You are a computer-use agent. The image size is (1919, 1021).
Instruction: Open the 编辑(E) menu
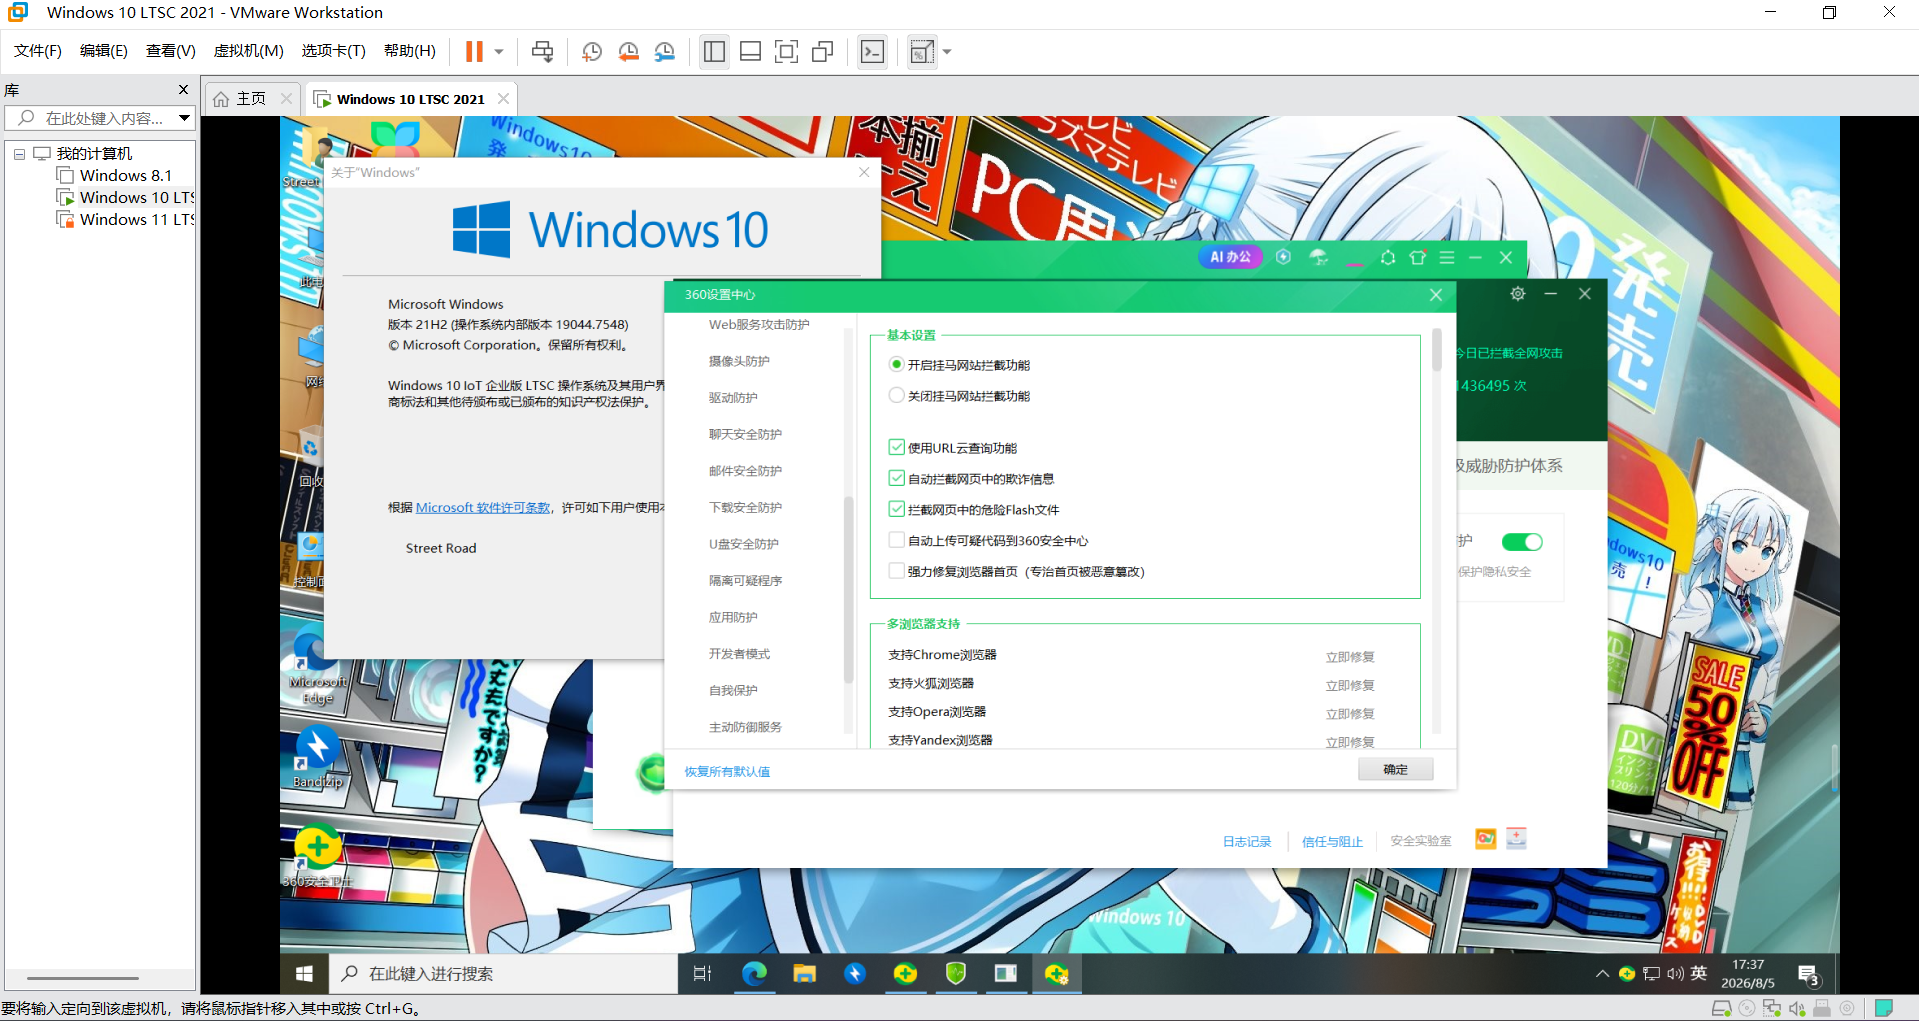[x=104, y=51]
